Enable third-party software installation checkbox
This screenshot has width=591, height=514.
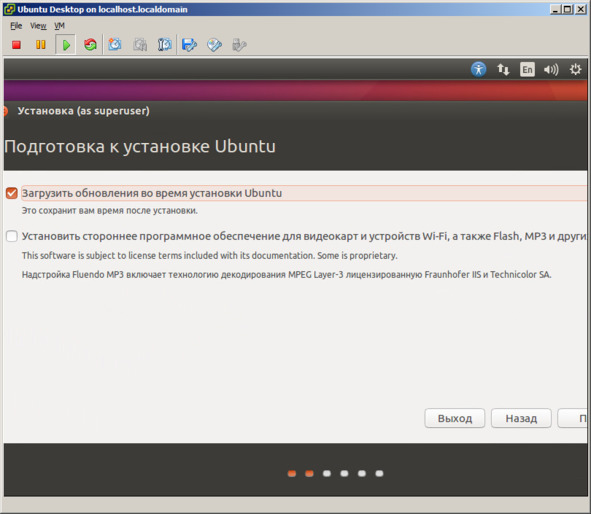point(12,236)
